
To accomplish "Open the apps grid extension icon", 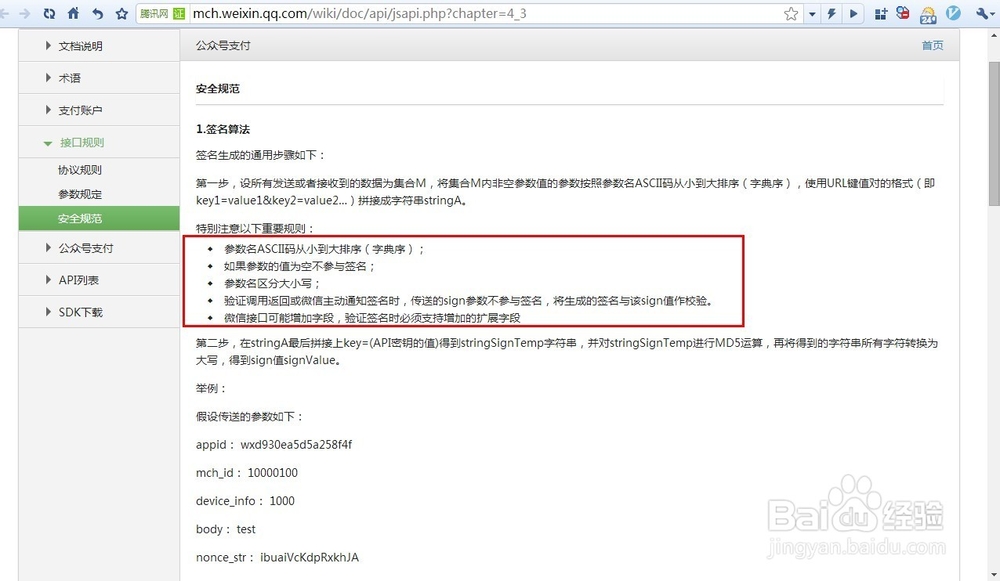I will coord(881,13).
